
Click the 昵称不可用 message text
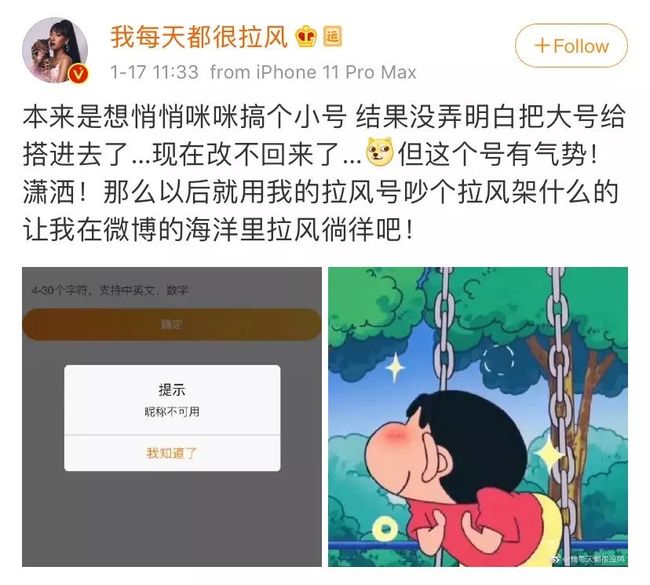click(172, 412)
